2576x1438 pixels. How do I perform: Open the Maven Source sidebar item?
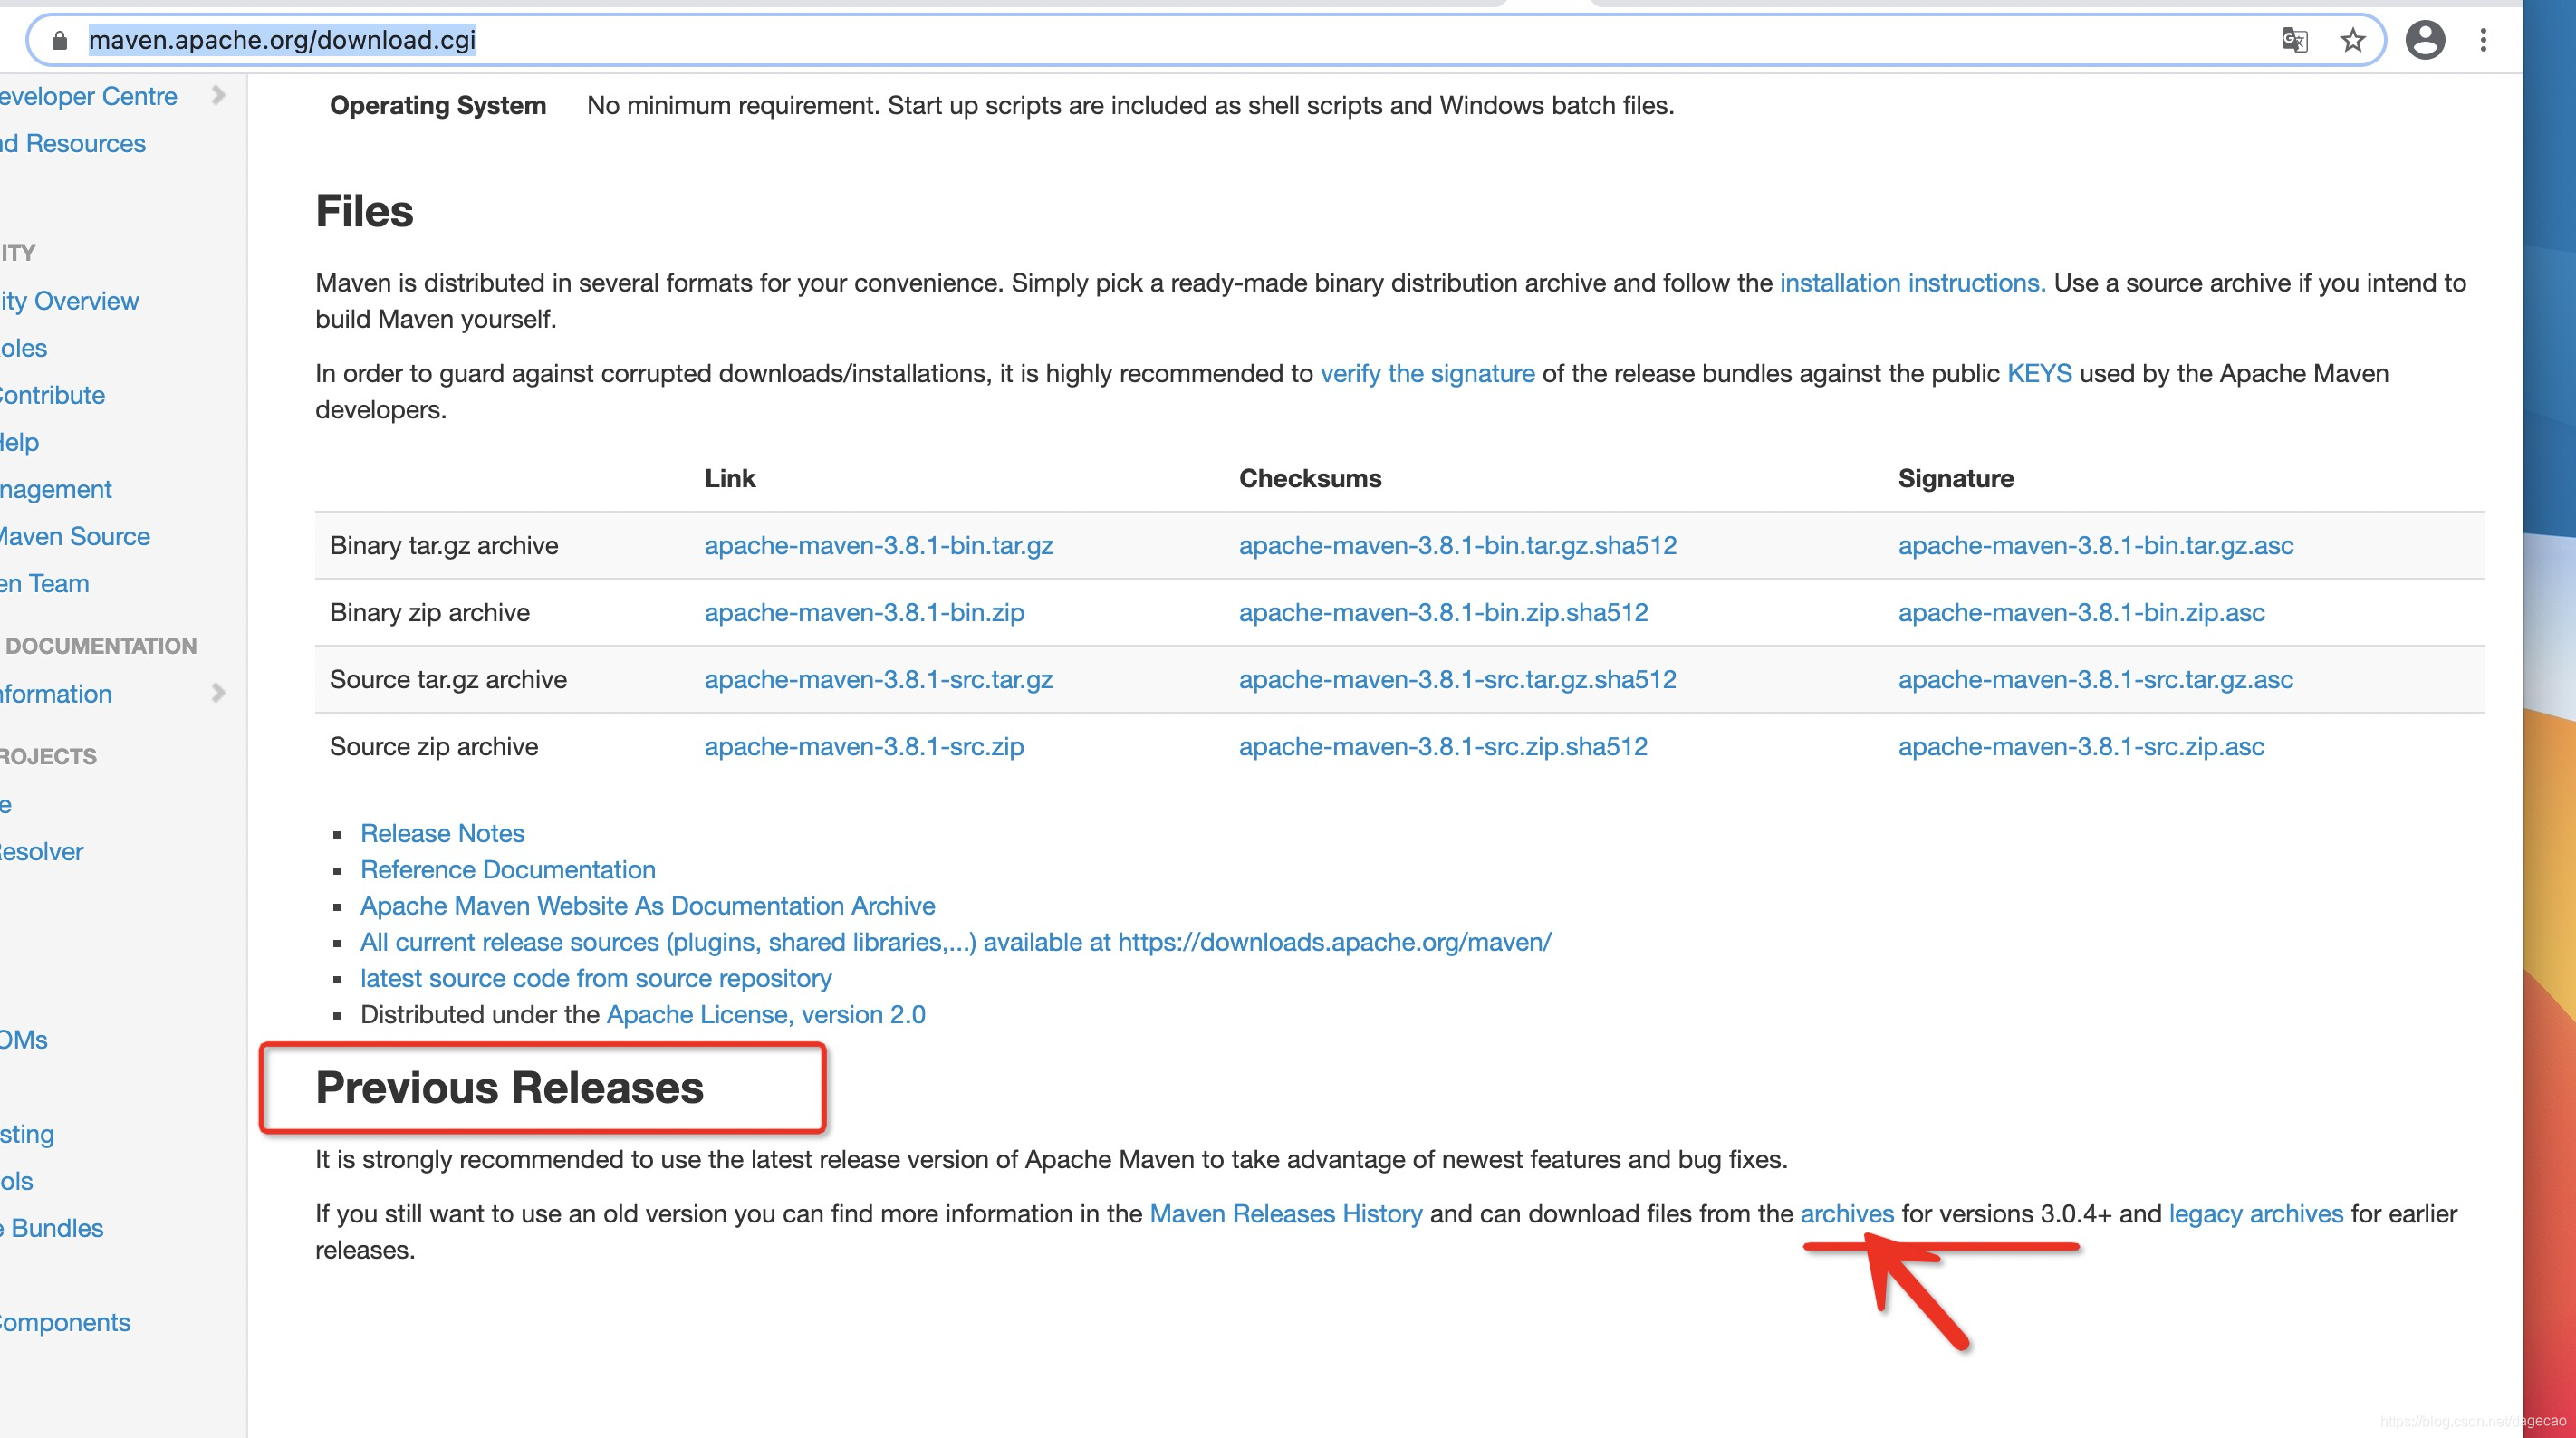(75, 536)
